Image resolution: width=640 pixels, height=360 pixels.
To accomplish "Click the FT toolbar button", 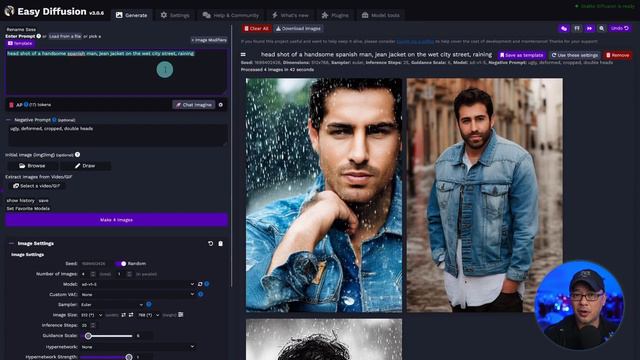I will 577,28.
